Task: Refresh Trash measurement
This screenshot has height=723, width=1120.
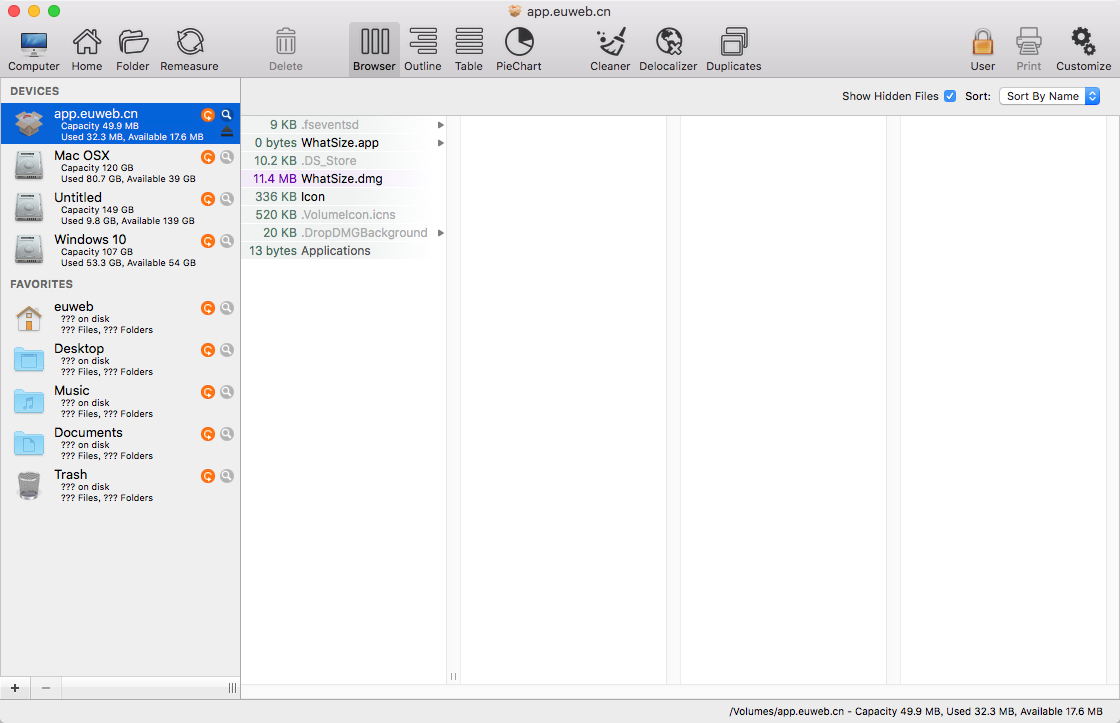Action: tap(208, 476)
